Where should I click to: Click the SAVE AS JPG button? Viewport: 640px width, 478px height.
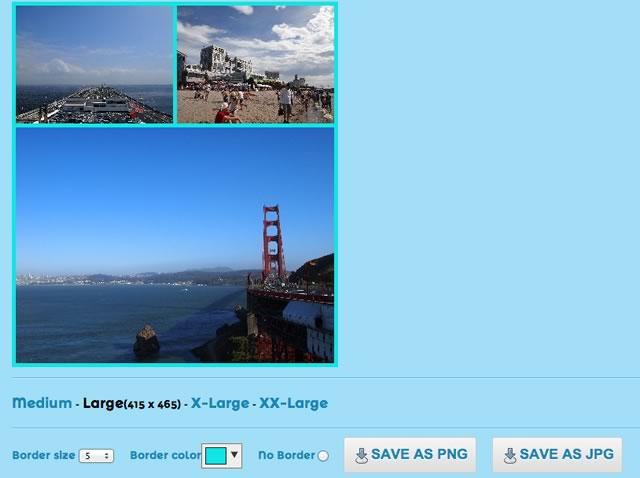point(558,455)
